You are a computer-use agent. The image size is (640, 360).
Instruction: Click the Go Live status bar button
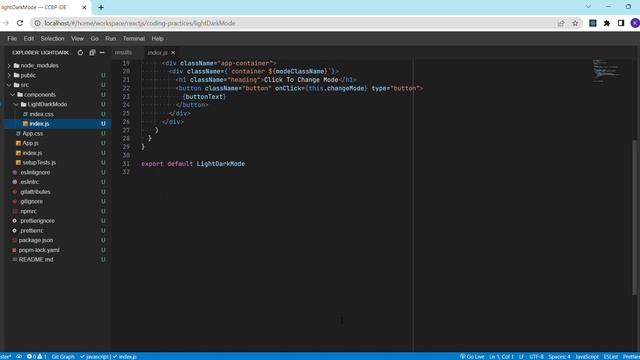click(472, 356)
